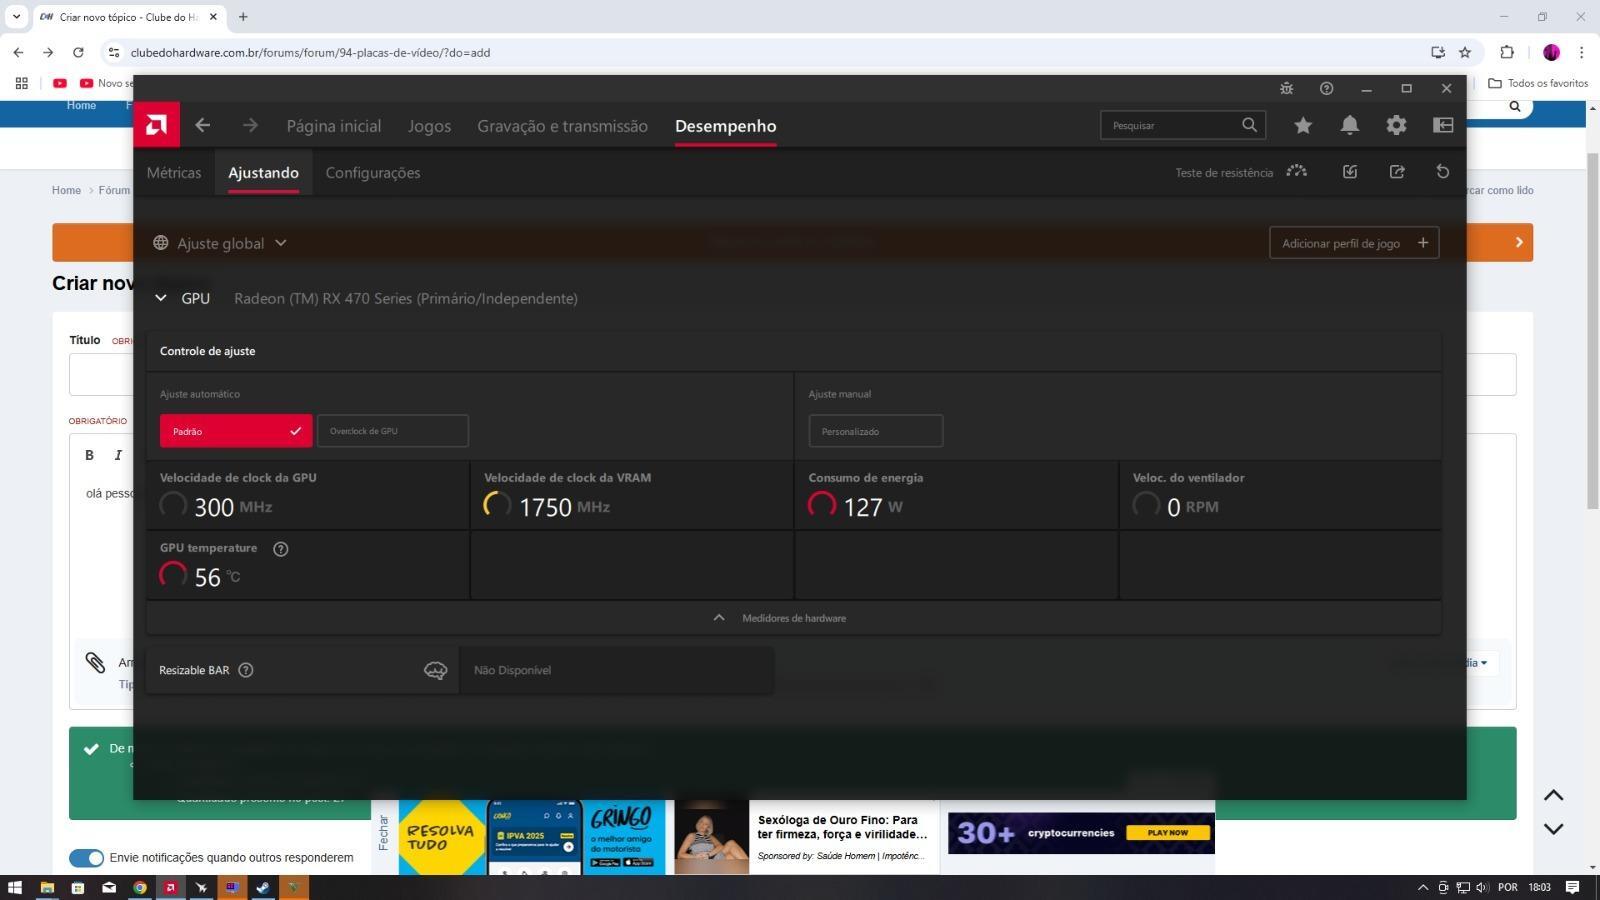Viewport: 1600px width, 900px height.
Task: Open the Jogos tab
Action: [x=429, y=126]
